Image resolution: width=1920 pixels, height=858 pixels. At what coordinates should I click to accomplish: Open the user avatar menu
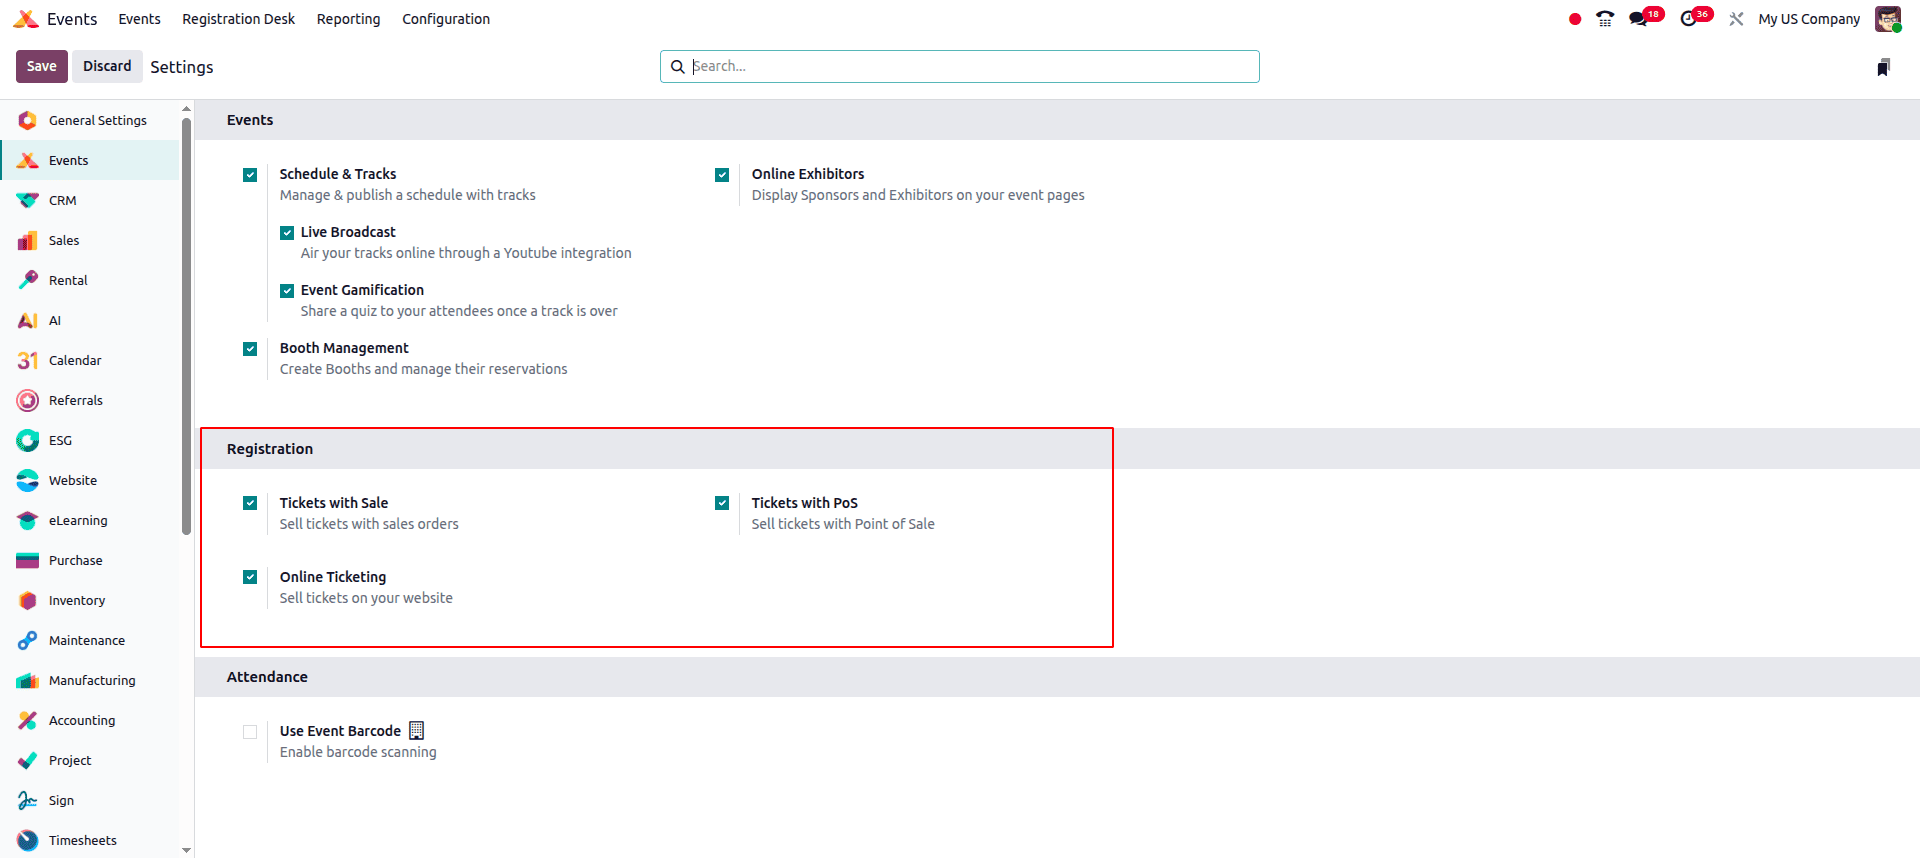pyautogui.click(x=1888, y=19)
